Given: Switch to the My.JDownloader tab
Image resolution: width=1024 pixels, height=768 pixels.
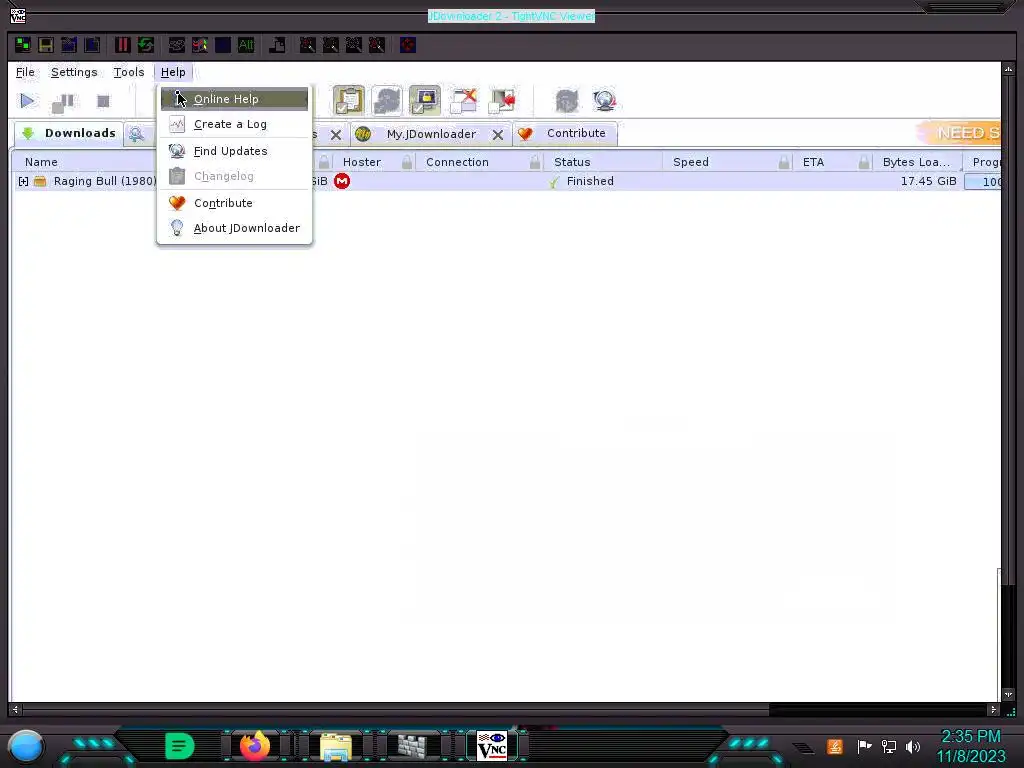Looking at the screenshot, I should (x=431, y=134).
